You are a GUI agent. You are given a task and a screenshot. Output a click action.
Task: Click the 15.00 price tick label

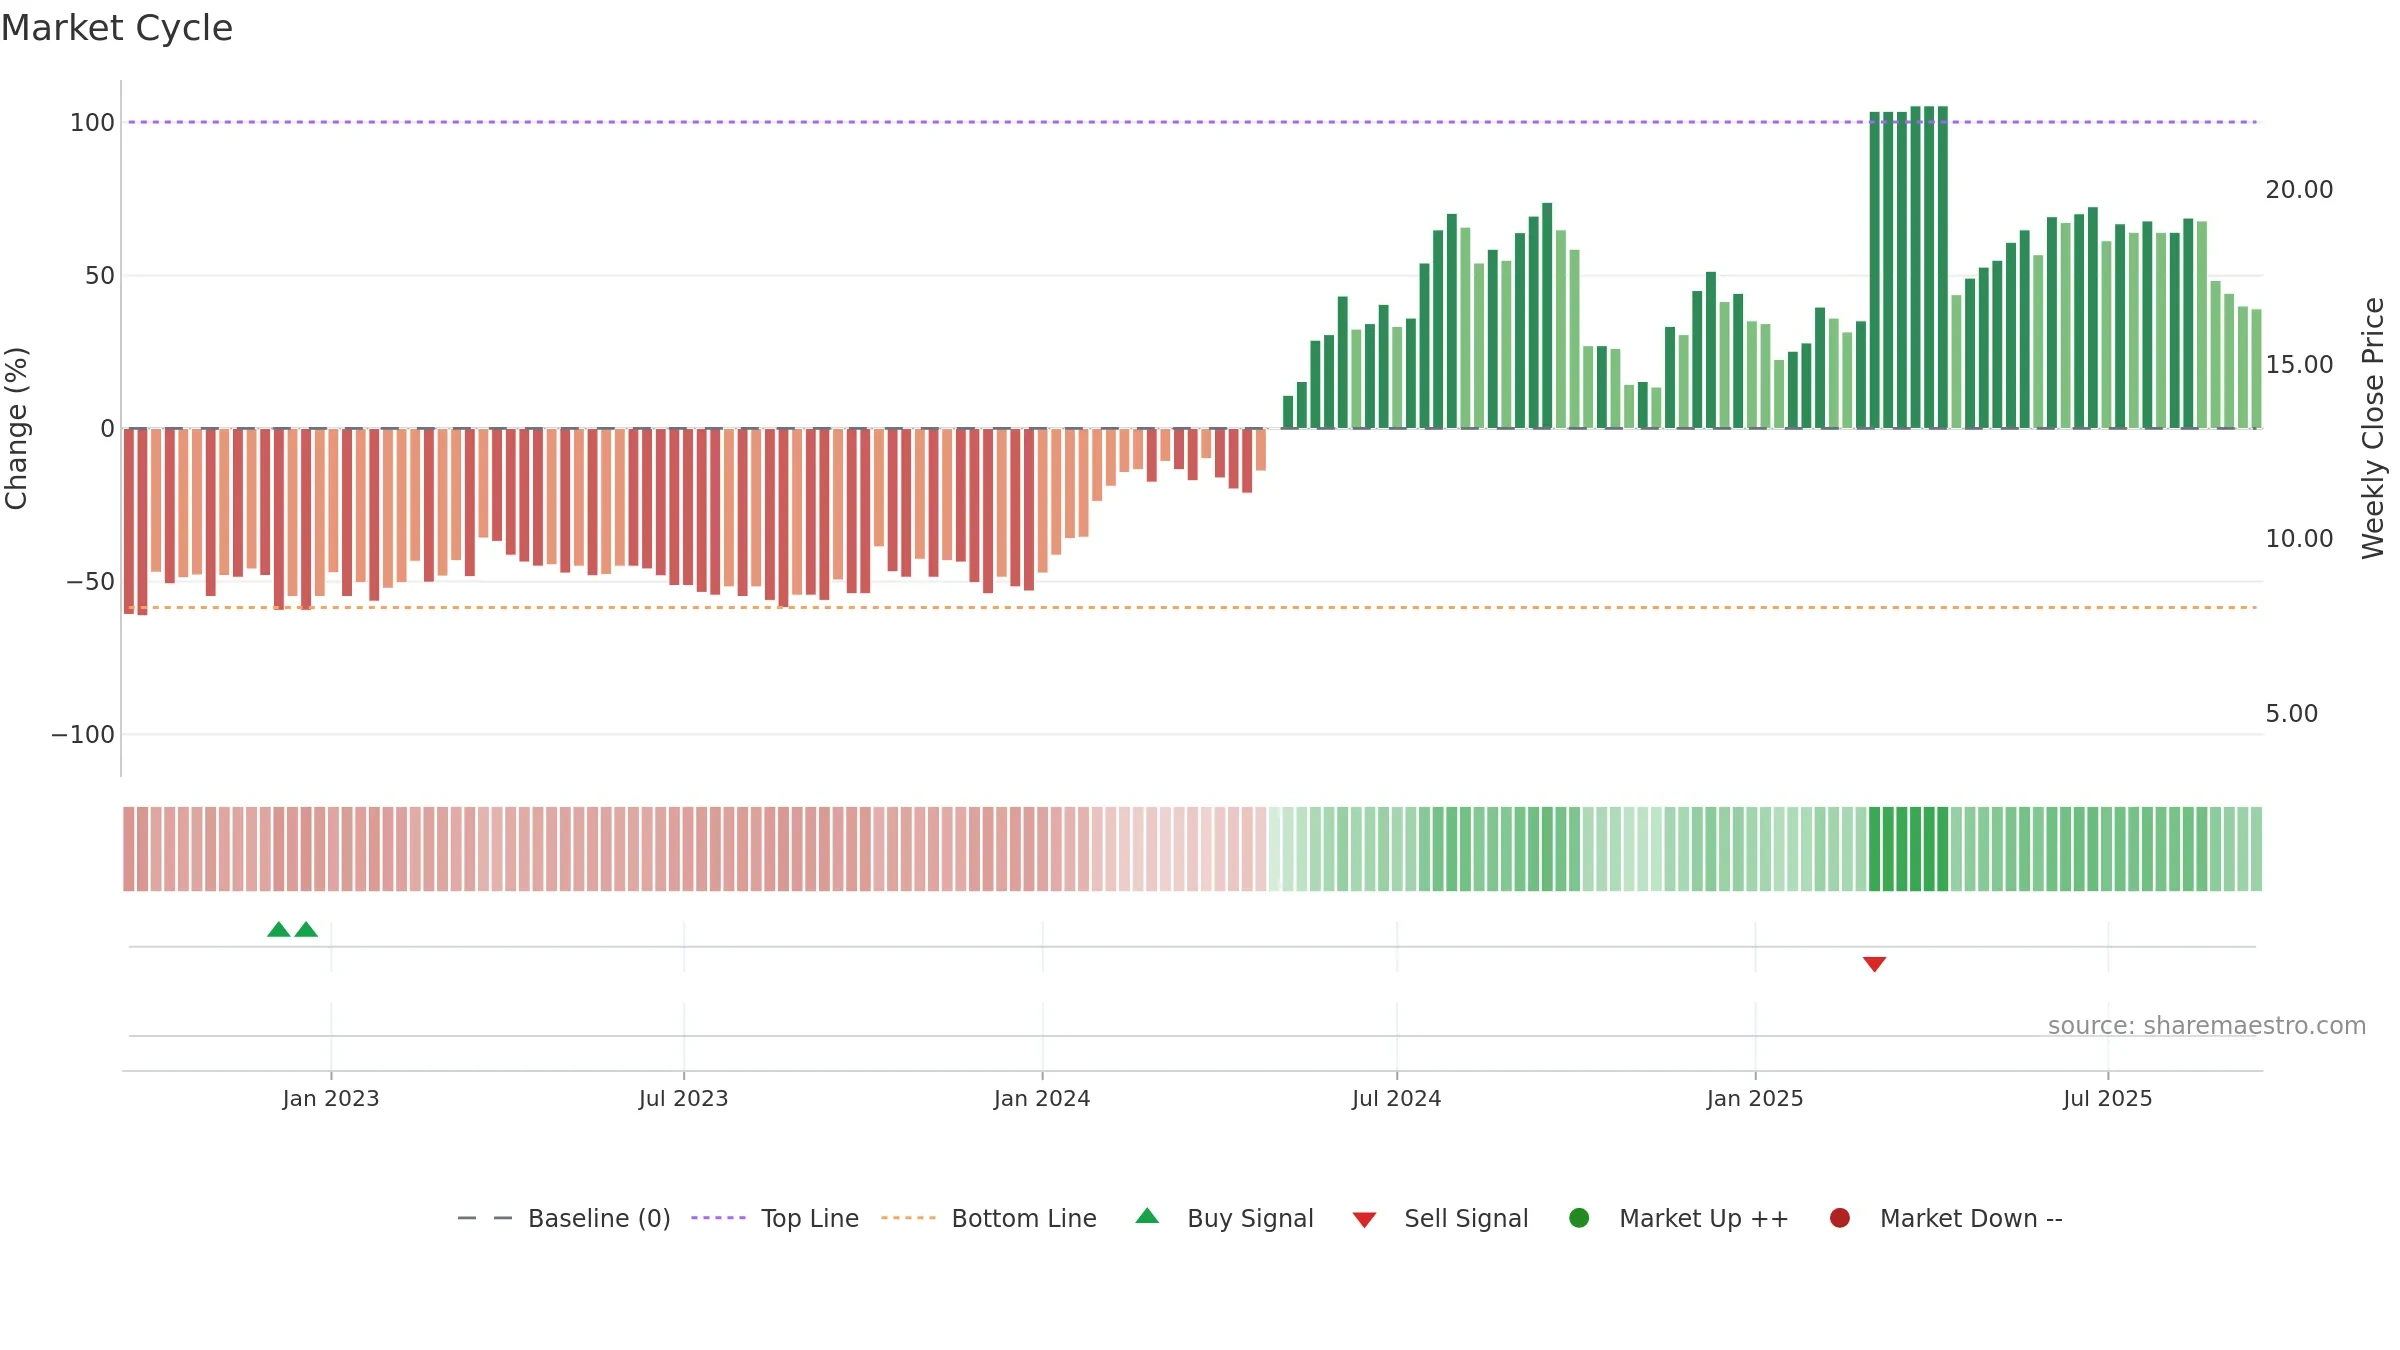coord(2299,365)
